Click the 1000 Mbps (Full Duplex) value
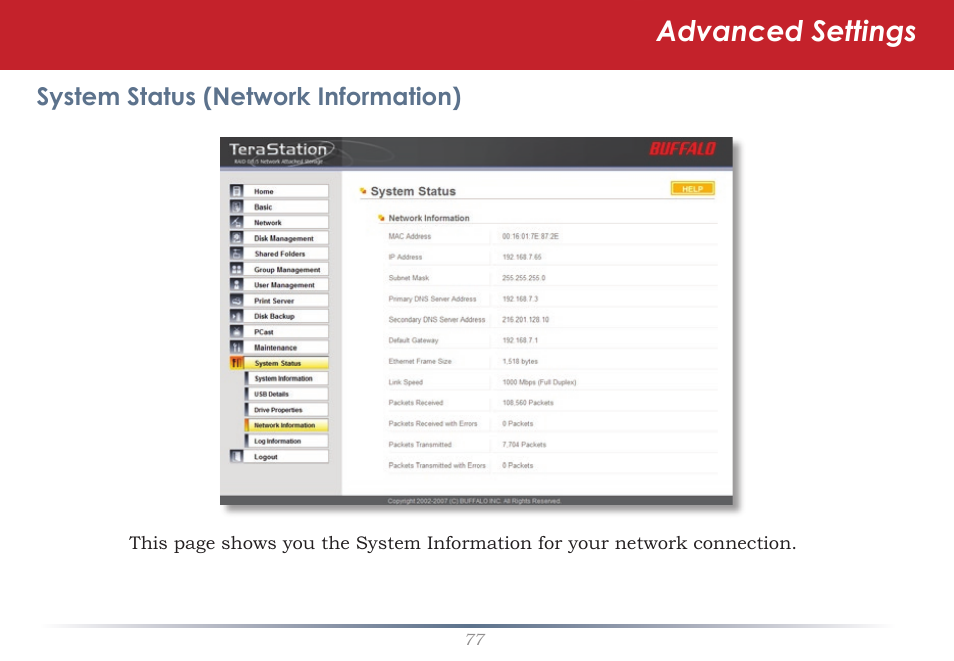Screen dimensions: 954x661 (x=539, y=382)
